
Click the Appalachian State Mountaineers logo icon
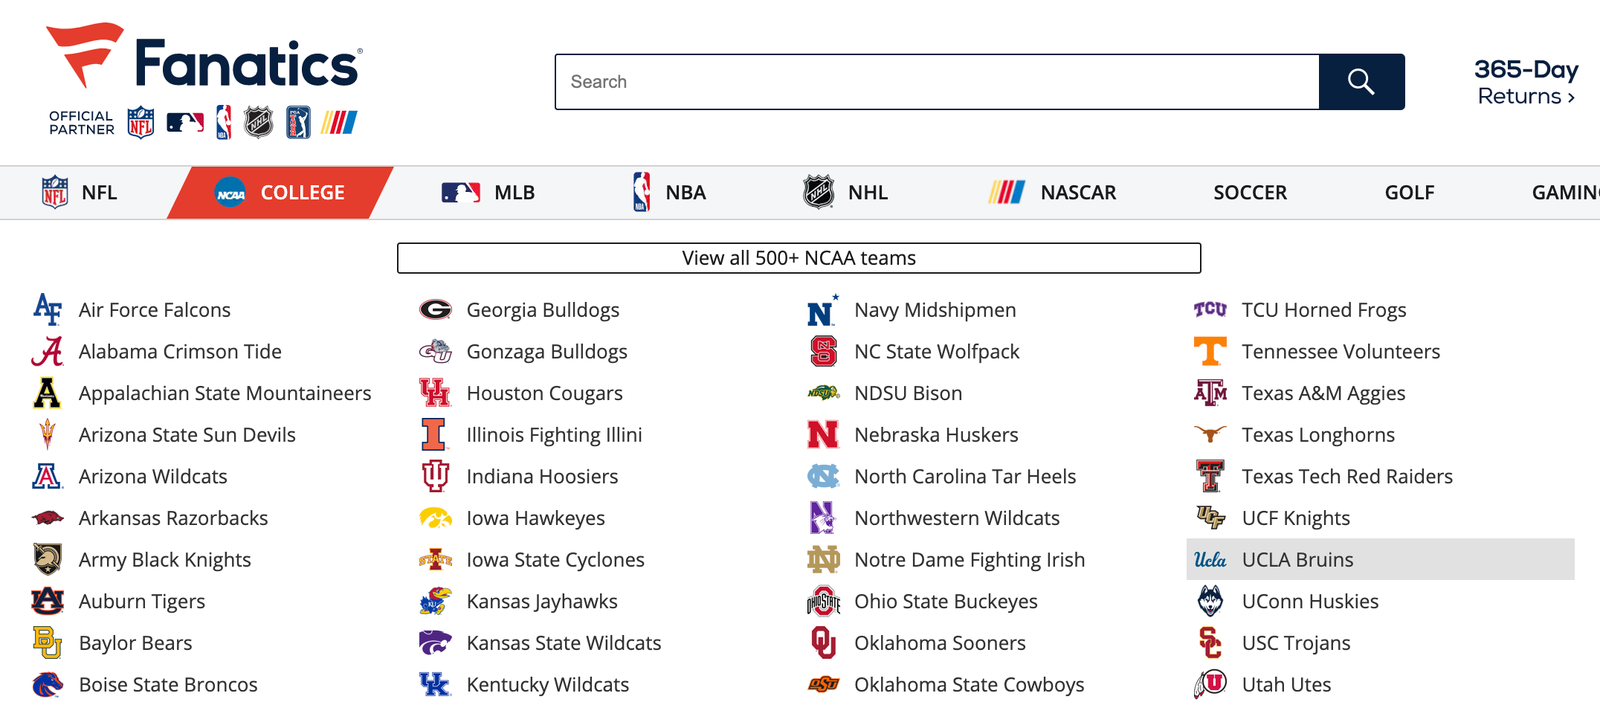coord(47,393)
